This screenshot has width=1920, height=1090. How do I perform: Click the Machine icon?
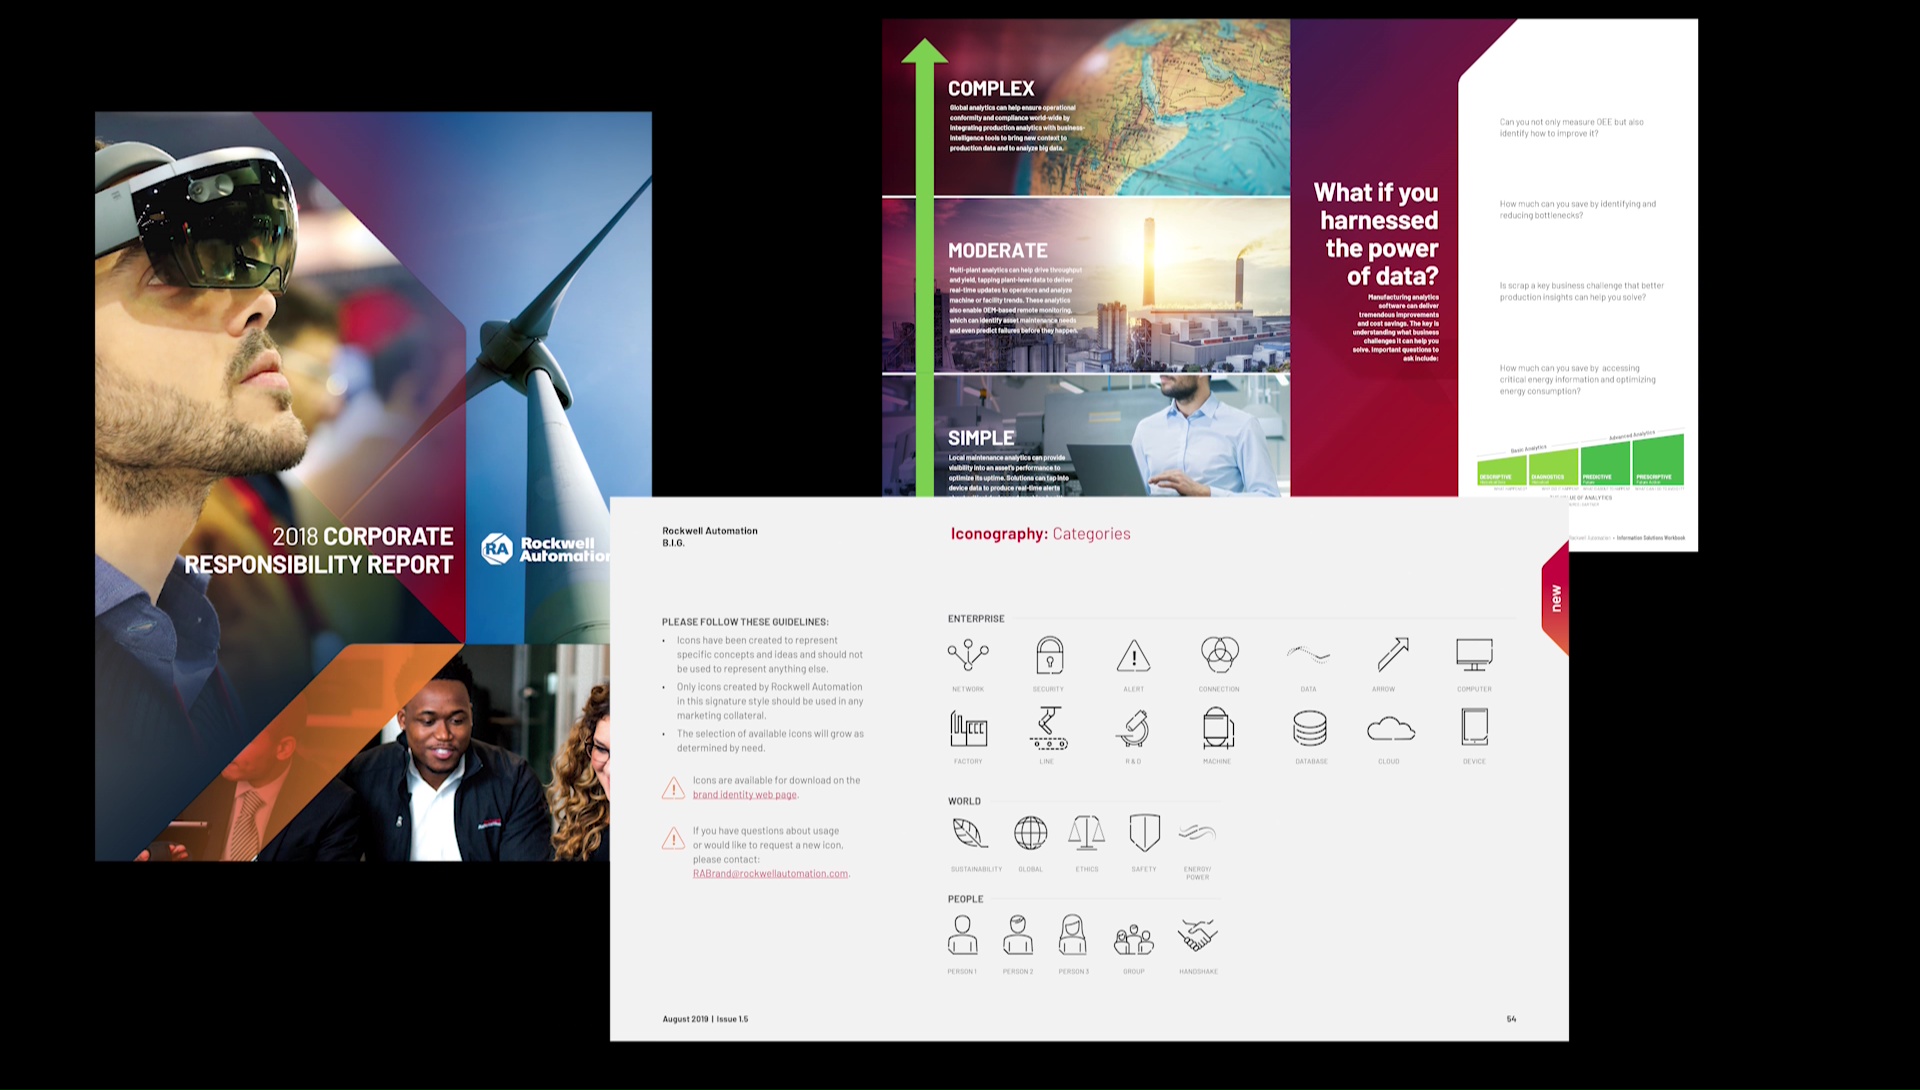pos(1218,728)
